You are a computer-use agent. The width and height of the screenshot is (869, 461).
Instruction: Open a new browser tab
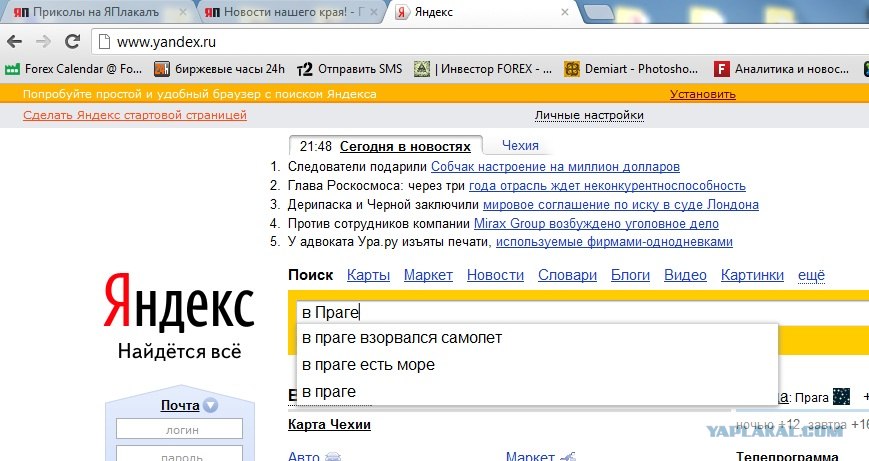point(597,12)
